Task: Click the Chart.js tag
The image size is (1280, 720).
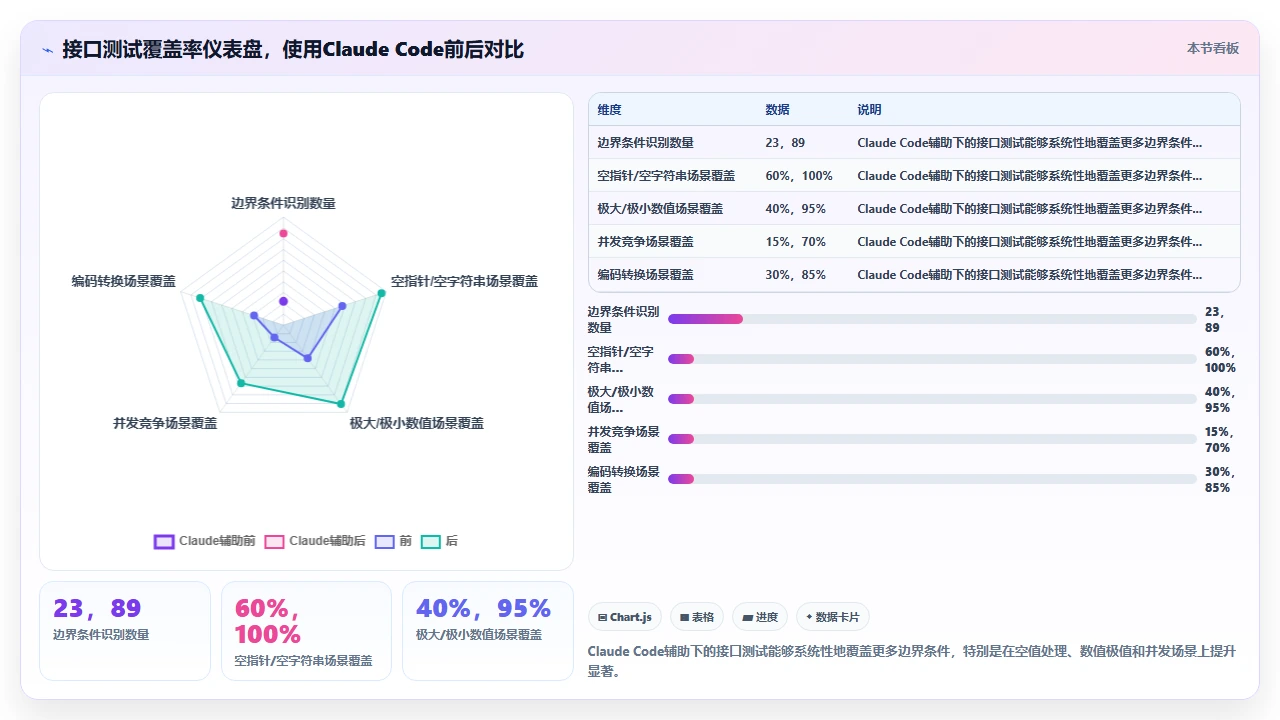Action: [x=625, y=617]
